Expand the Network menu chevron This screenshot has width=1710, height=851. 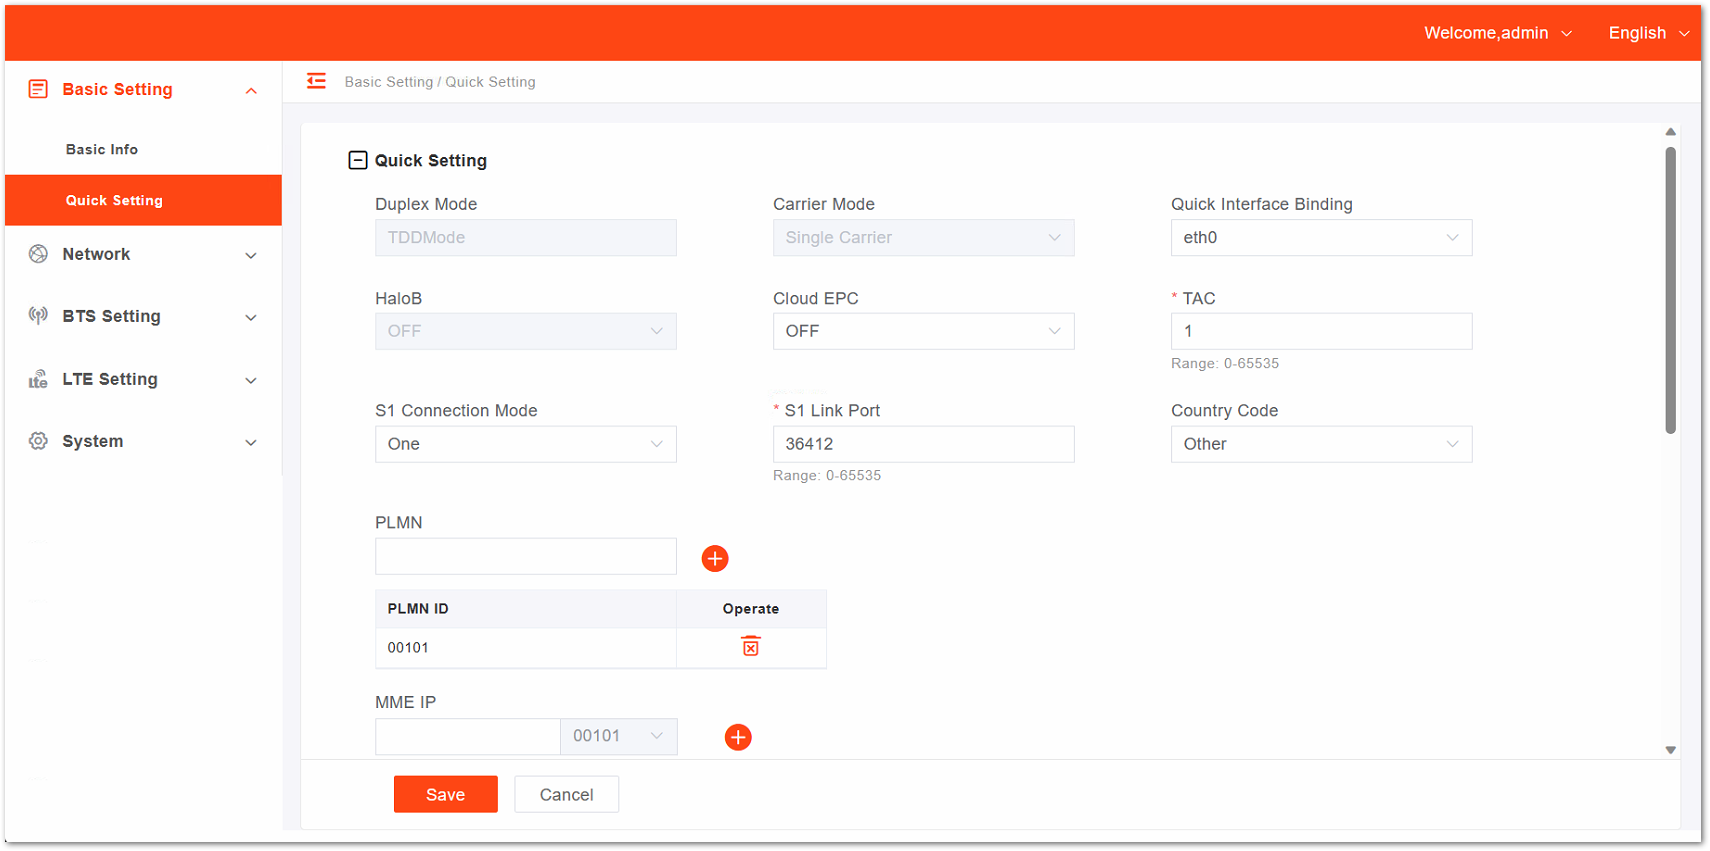251,255
